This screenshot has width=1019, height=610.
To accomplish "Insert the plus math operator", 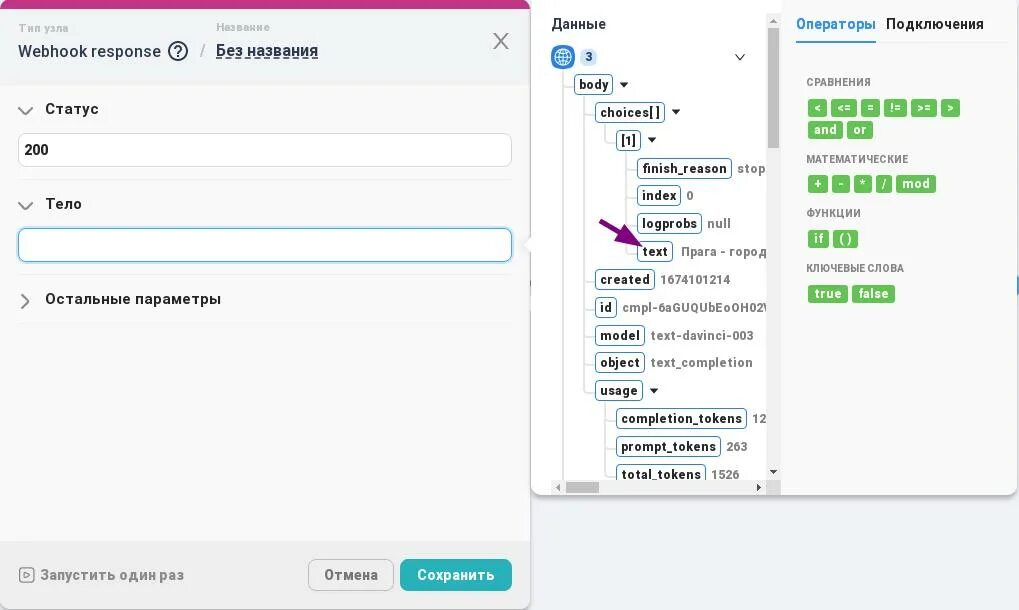I will click(817, 184).
